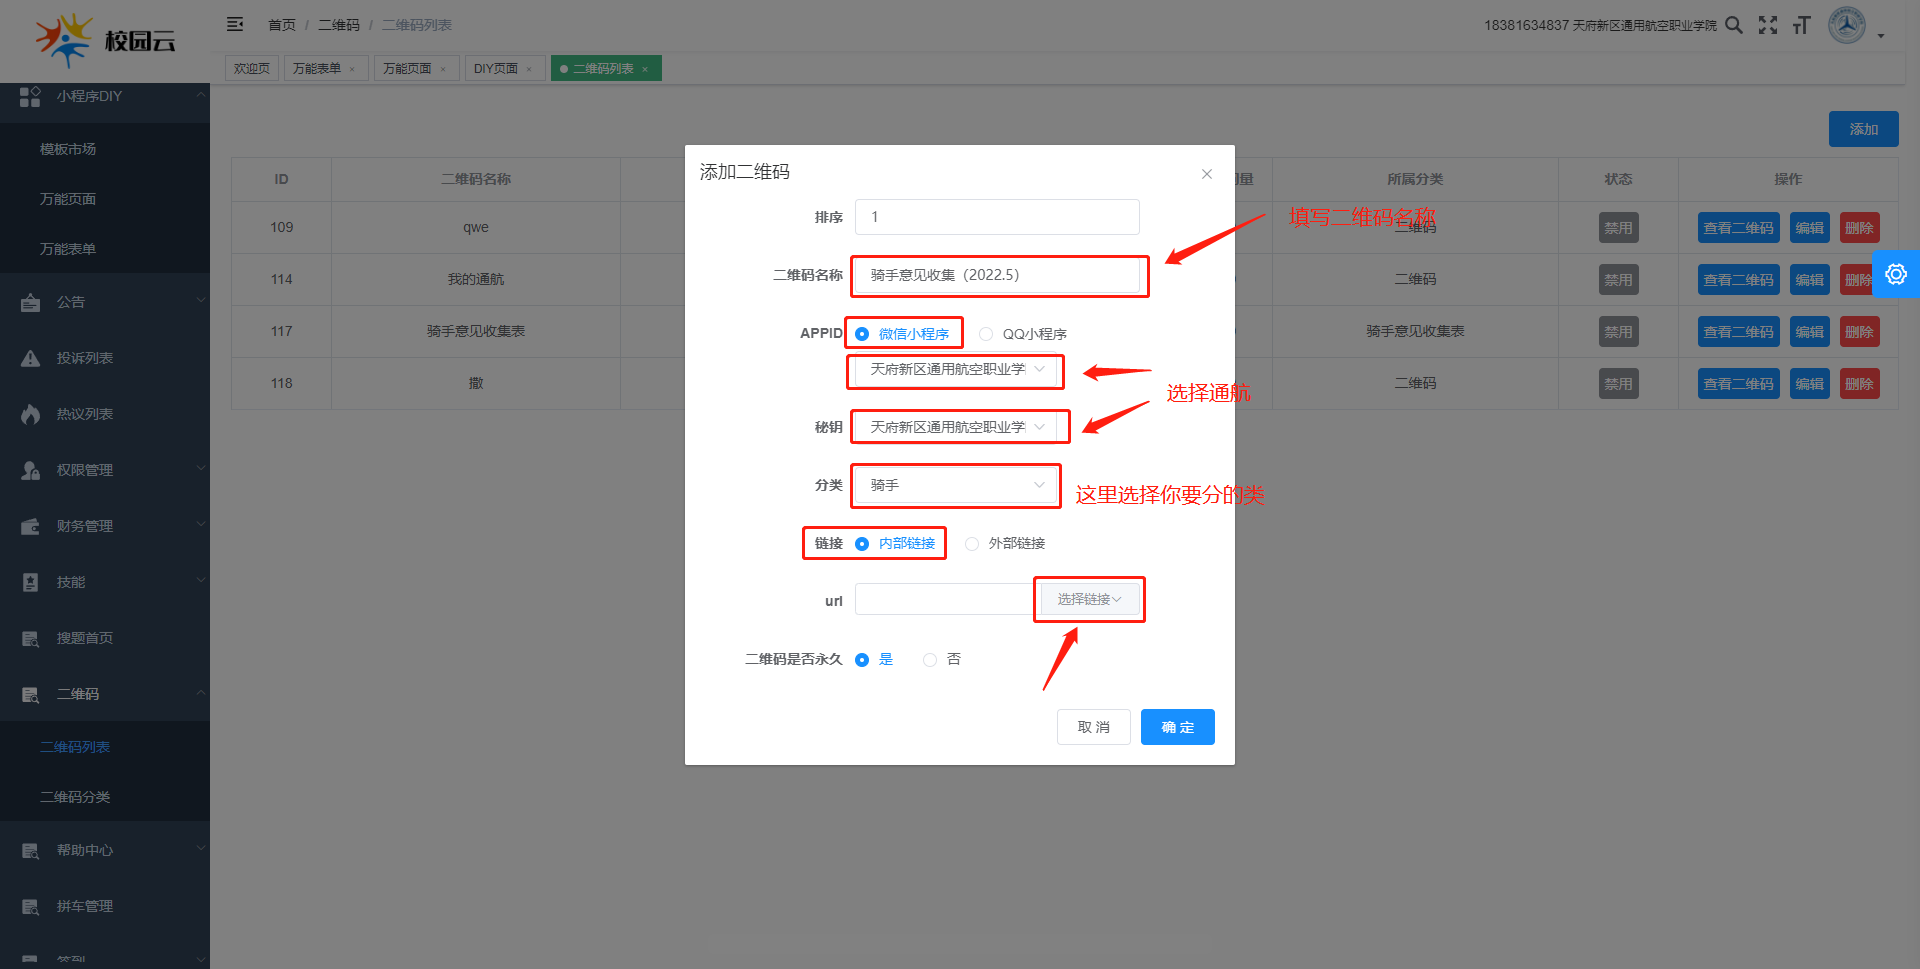The image size is (1920, 969).
Task: Open the APPID 天府新区 dropdown
Action: pos(956,370)
